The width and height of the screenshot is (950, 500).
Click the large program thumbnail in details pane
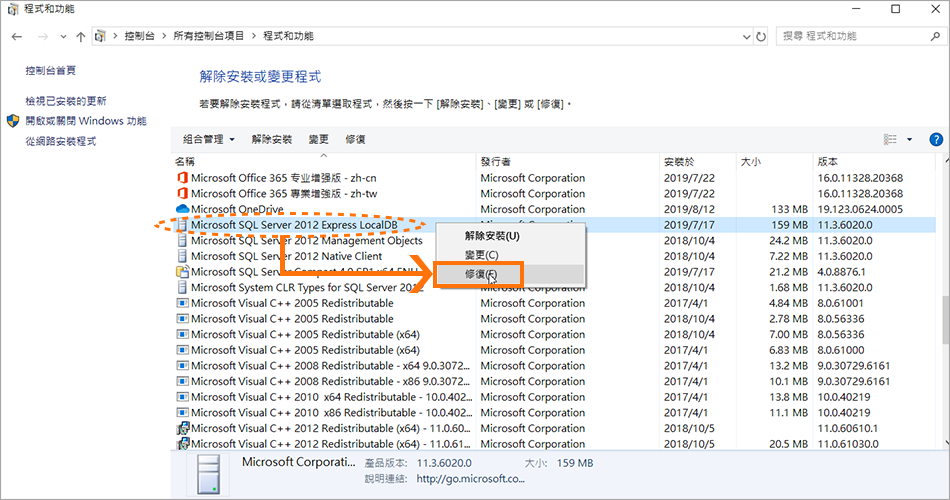[x=208, y=475]
